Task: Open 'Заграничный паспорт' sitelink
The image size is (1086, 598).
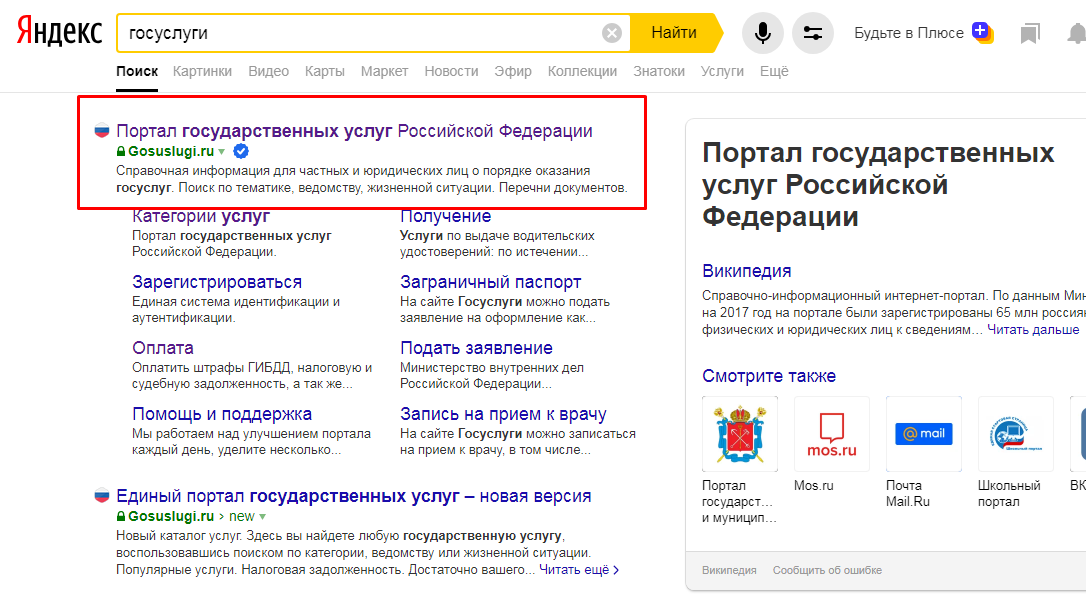Action: [490, 282]
